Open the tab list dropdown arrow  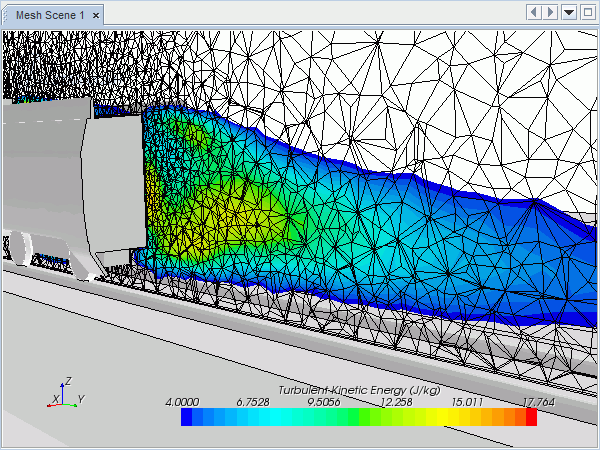pos(569,12)
